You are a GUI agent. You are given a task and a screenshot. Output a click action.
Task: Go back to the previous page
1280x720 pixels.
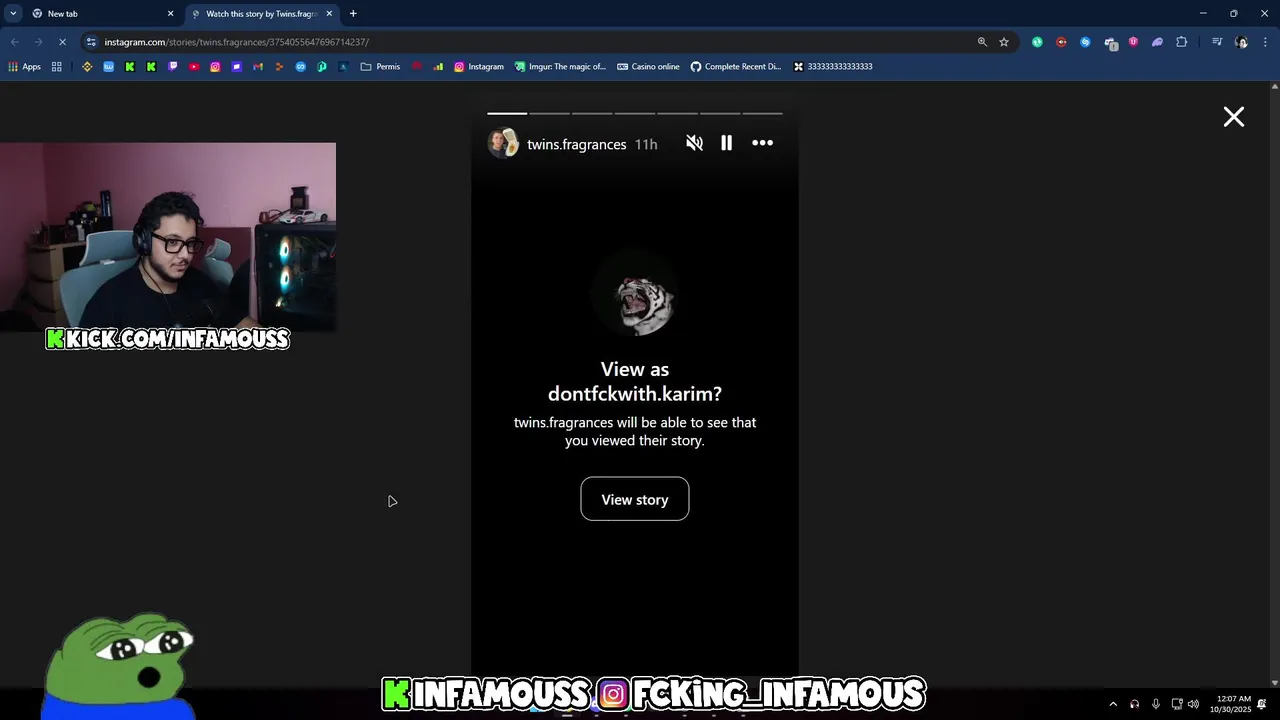[x=15, y=42]
